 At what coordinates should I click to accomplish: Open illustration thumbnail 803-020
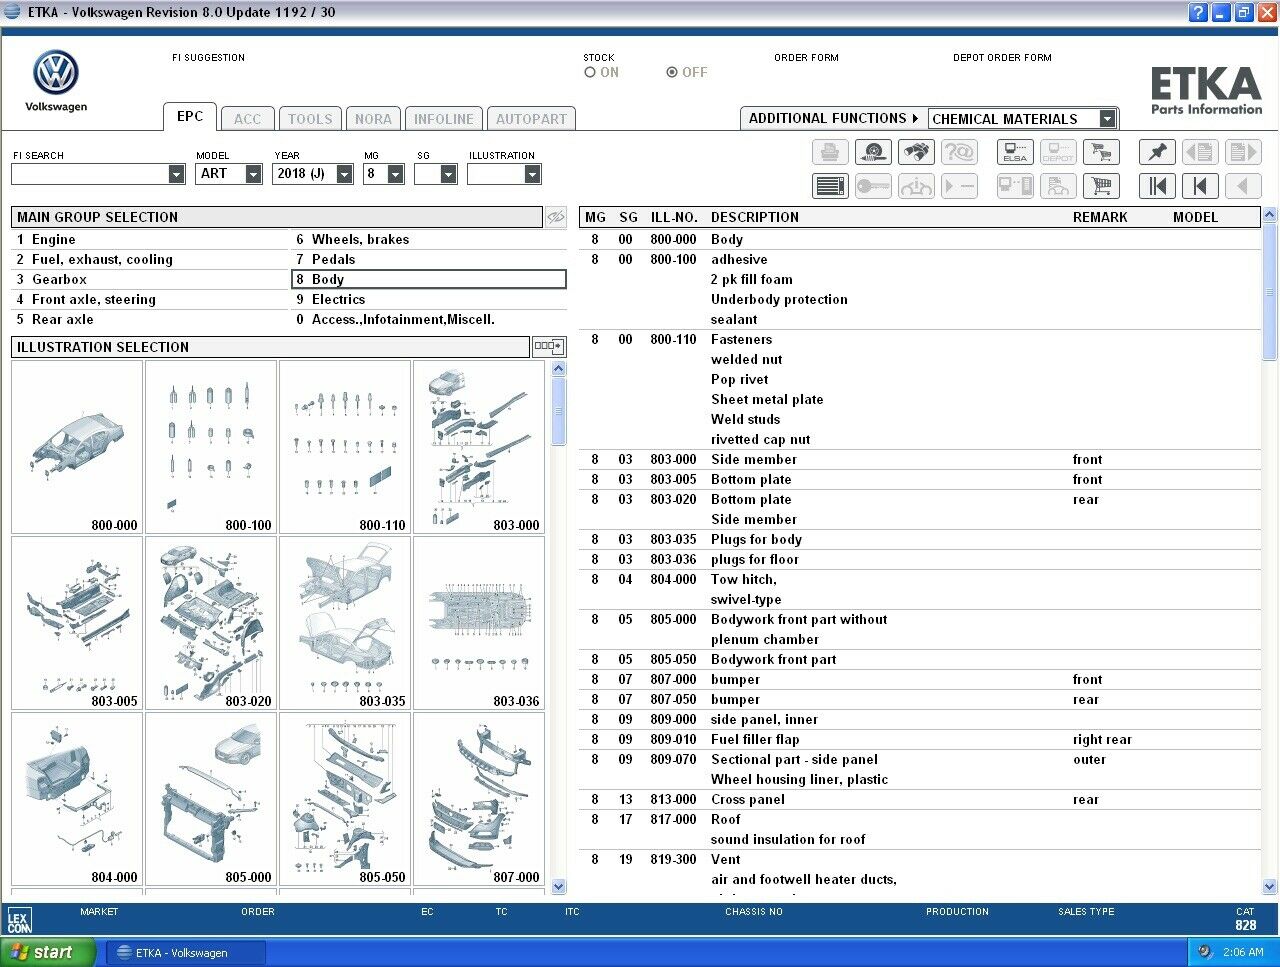pyautogui.click(x=211, y=624)
